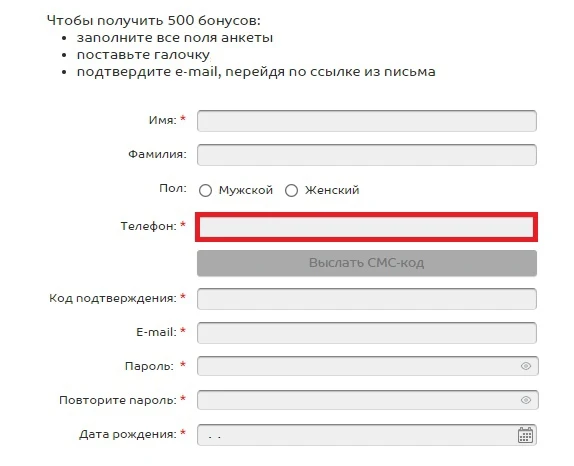Focus the Код подтверждения input field

[x=367, y=299]
